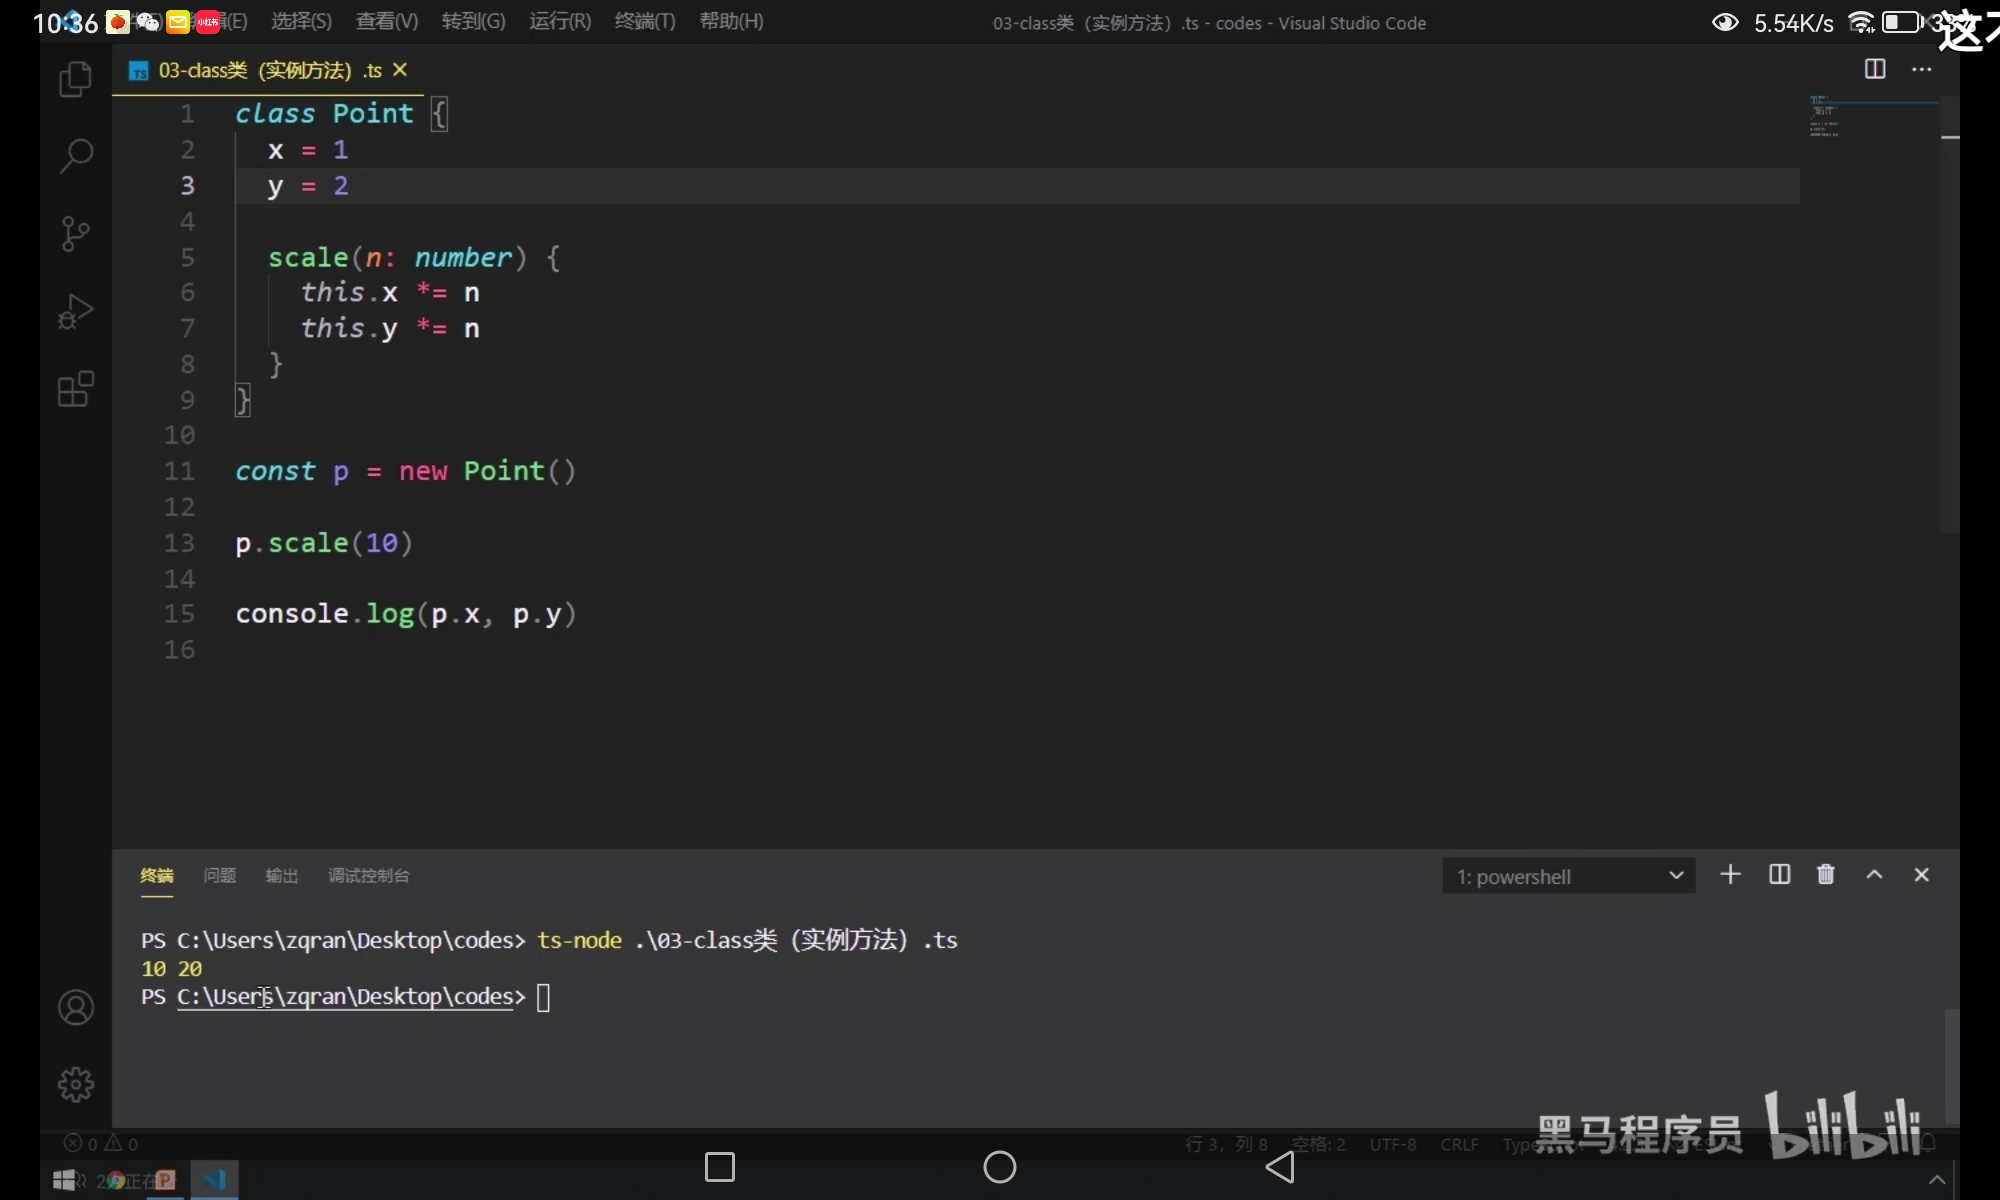Open the 终端(T) menu
The width and height of the screenshot is (2000, 1200).
pos(644,22)
